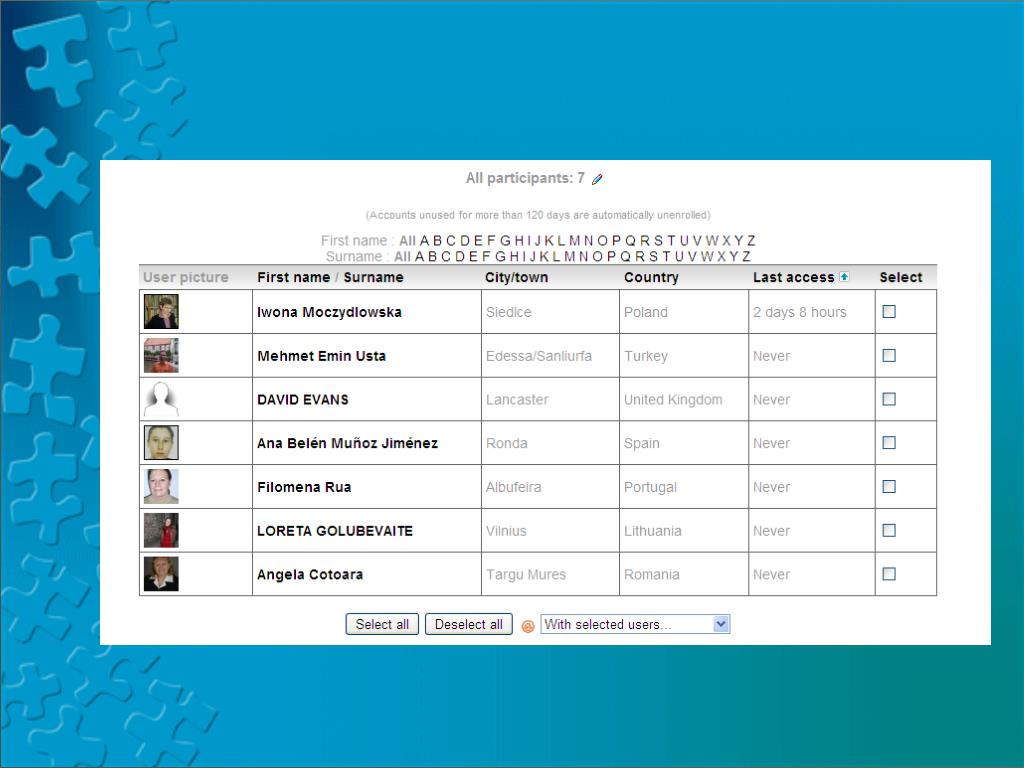This screenshot has width=1024, height=768.
Task: Click the Lancaster city cell
Action: coord(517,400)
